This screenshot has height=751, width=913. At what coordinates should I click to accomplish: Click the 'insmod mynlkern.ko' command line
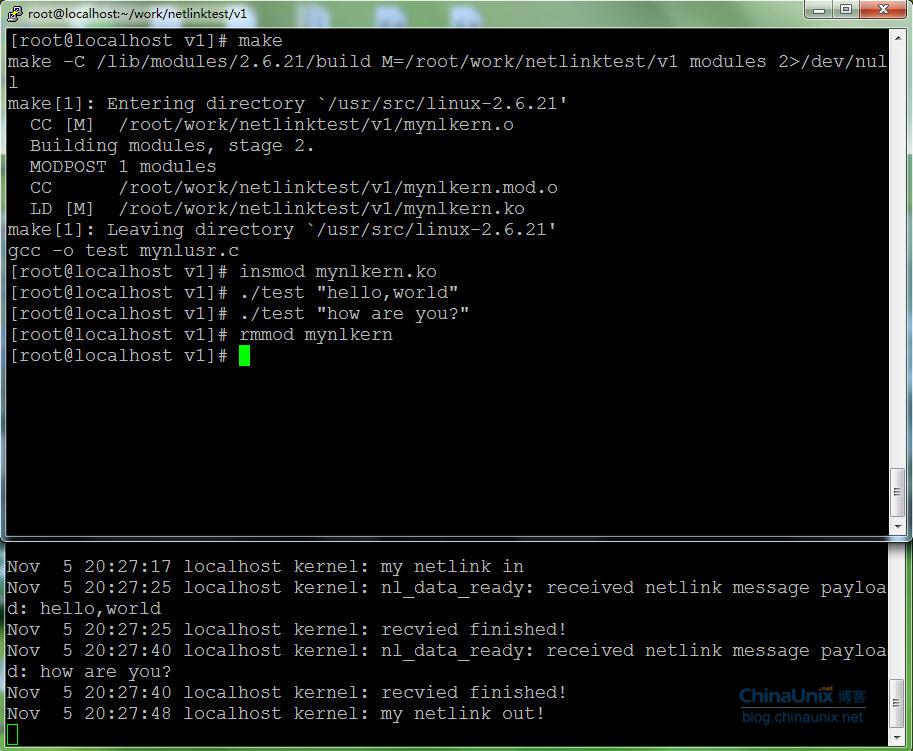(223, 271)
